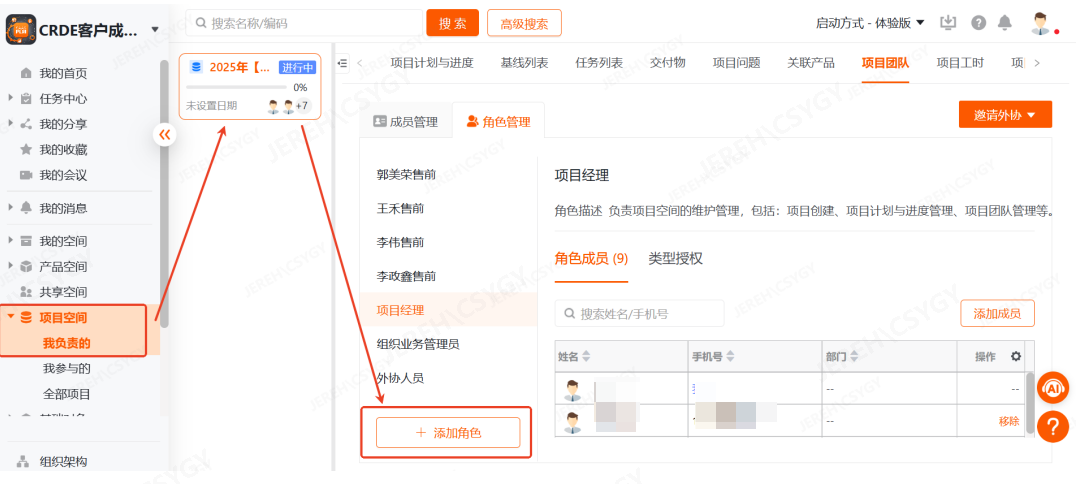
Task: Click the table column settings gear icon
Action: (x=1016, y=356)
